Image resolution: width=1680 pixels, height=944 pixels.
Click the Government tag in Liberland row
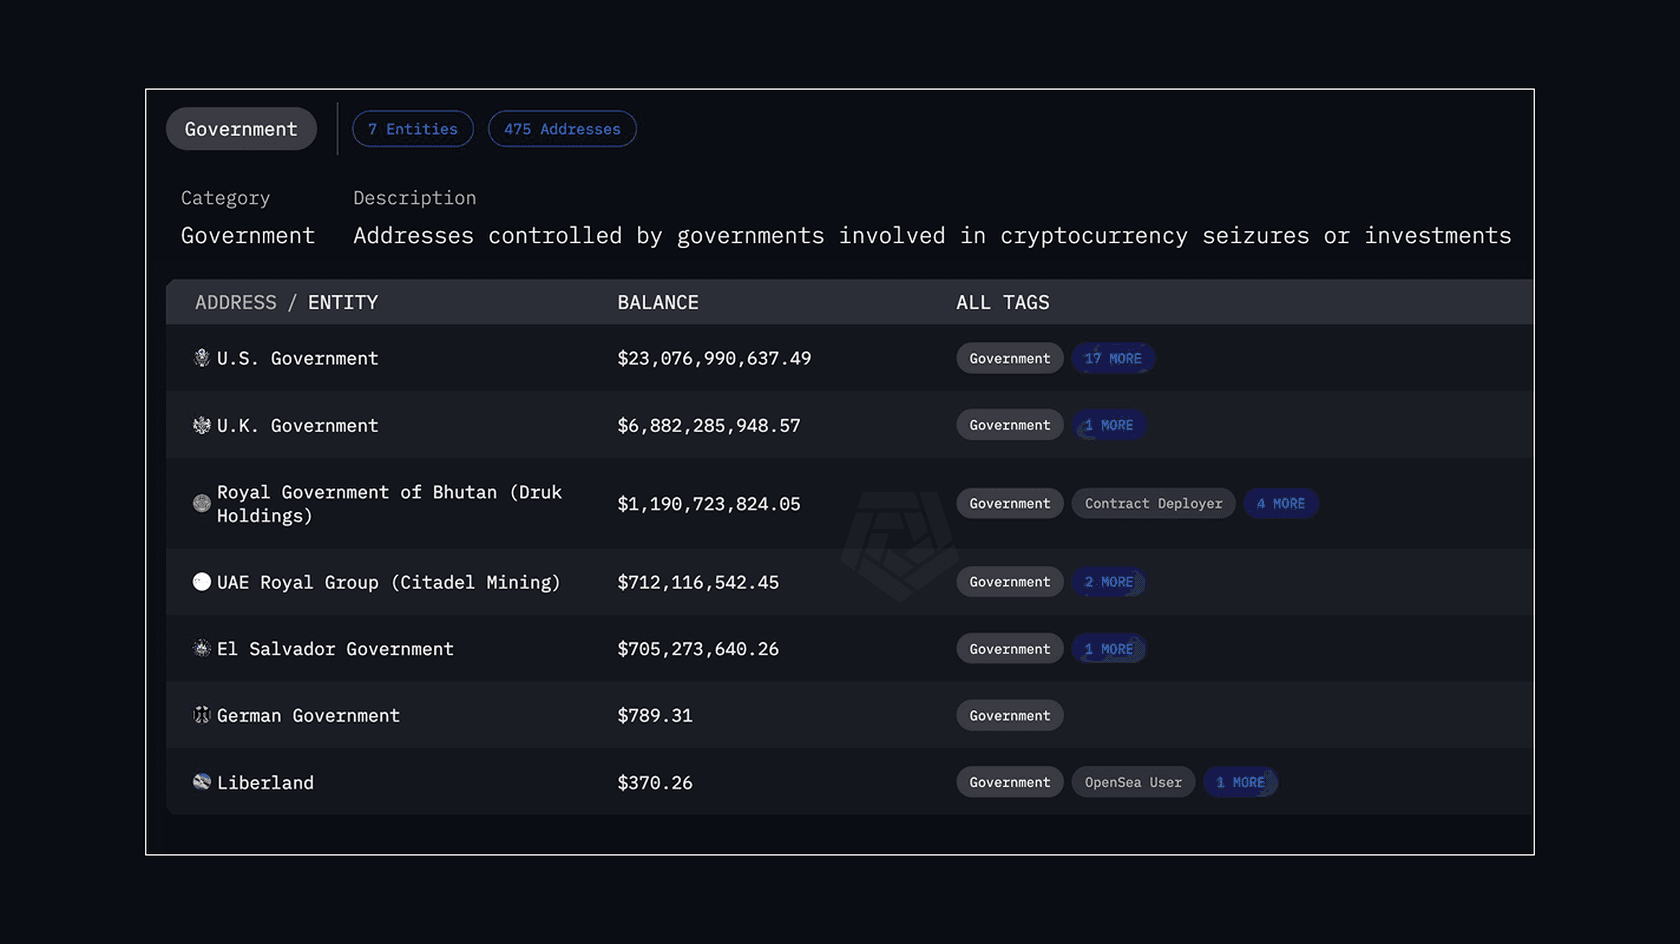pyautogui.click(x=1010, y=782)
